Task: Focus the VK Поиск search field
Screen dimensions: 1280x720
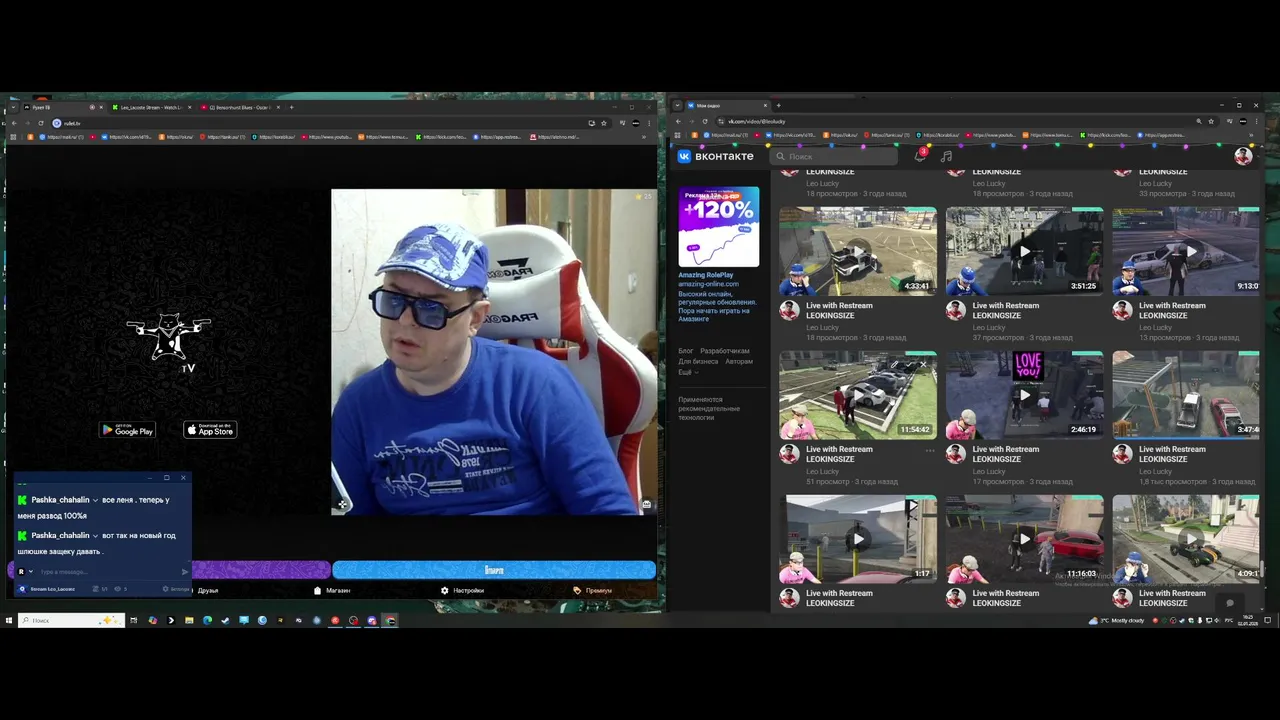Action: [835, 156]
